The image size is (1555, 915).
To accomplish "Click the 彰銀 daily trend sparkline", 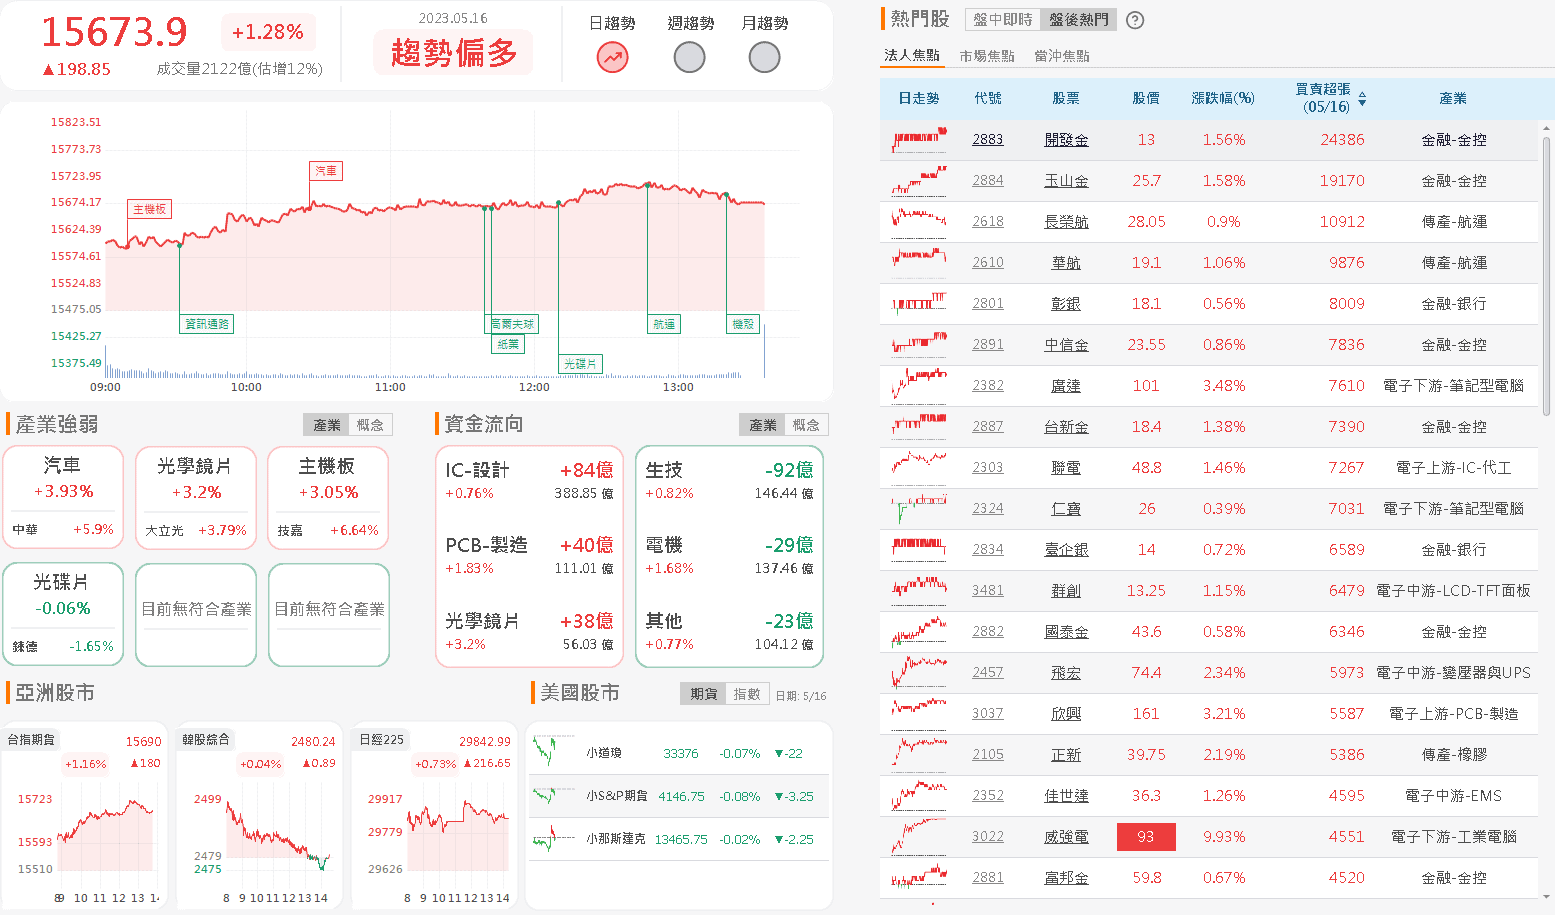I will (919, 304).
